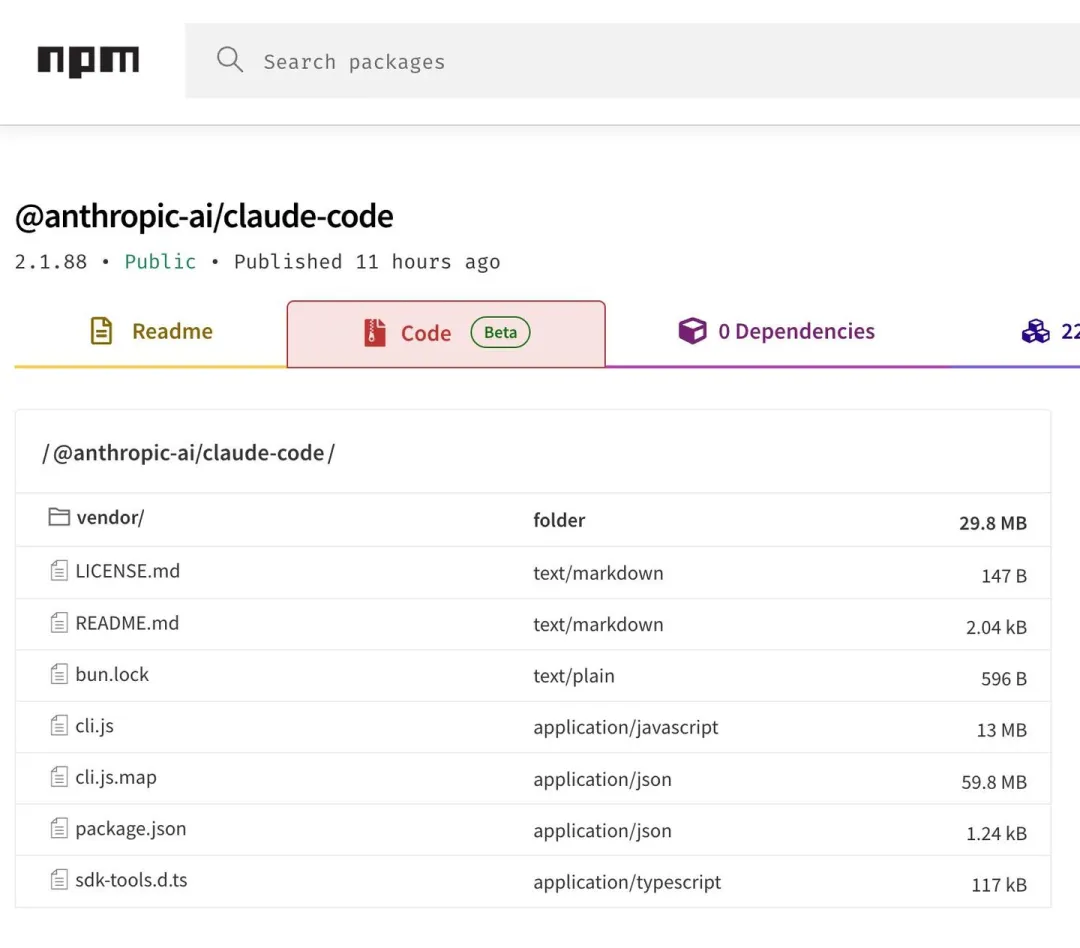Click the @anthropic-ai/claude-code breadcrumb path
Viewport: 1080px width, 948px height.
[x=189, y=453]
